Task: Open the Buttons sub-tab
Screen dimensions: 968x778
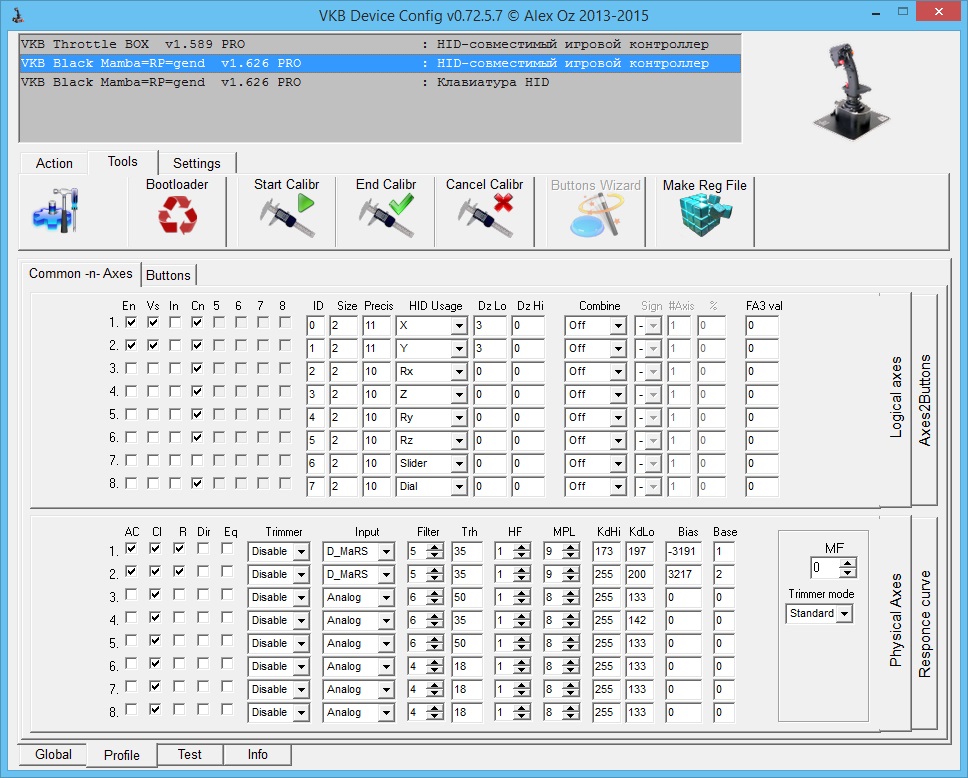Action: click(169, 275)
